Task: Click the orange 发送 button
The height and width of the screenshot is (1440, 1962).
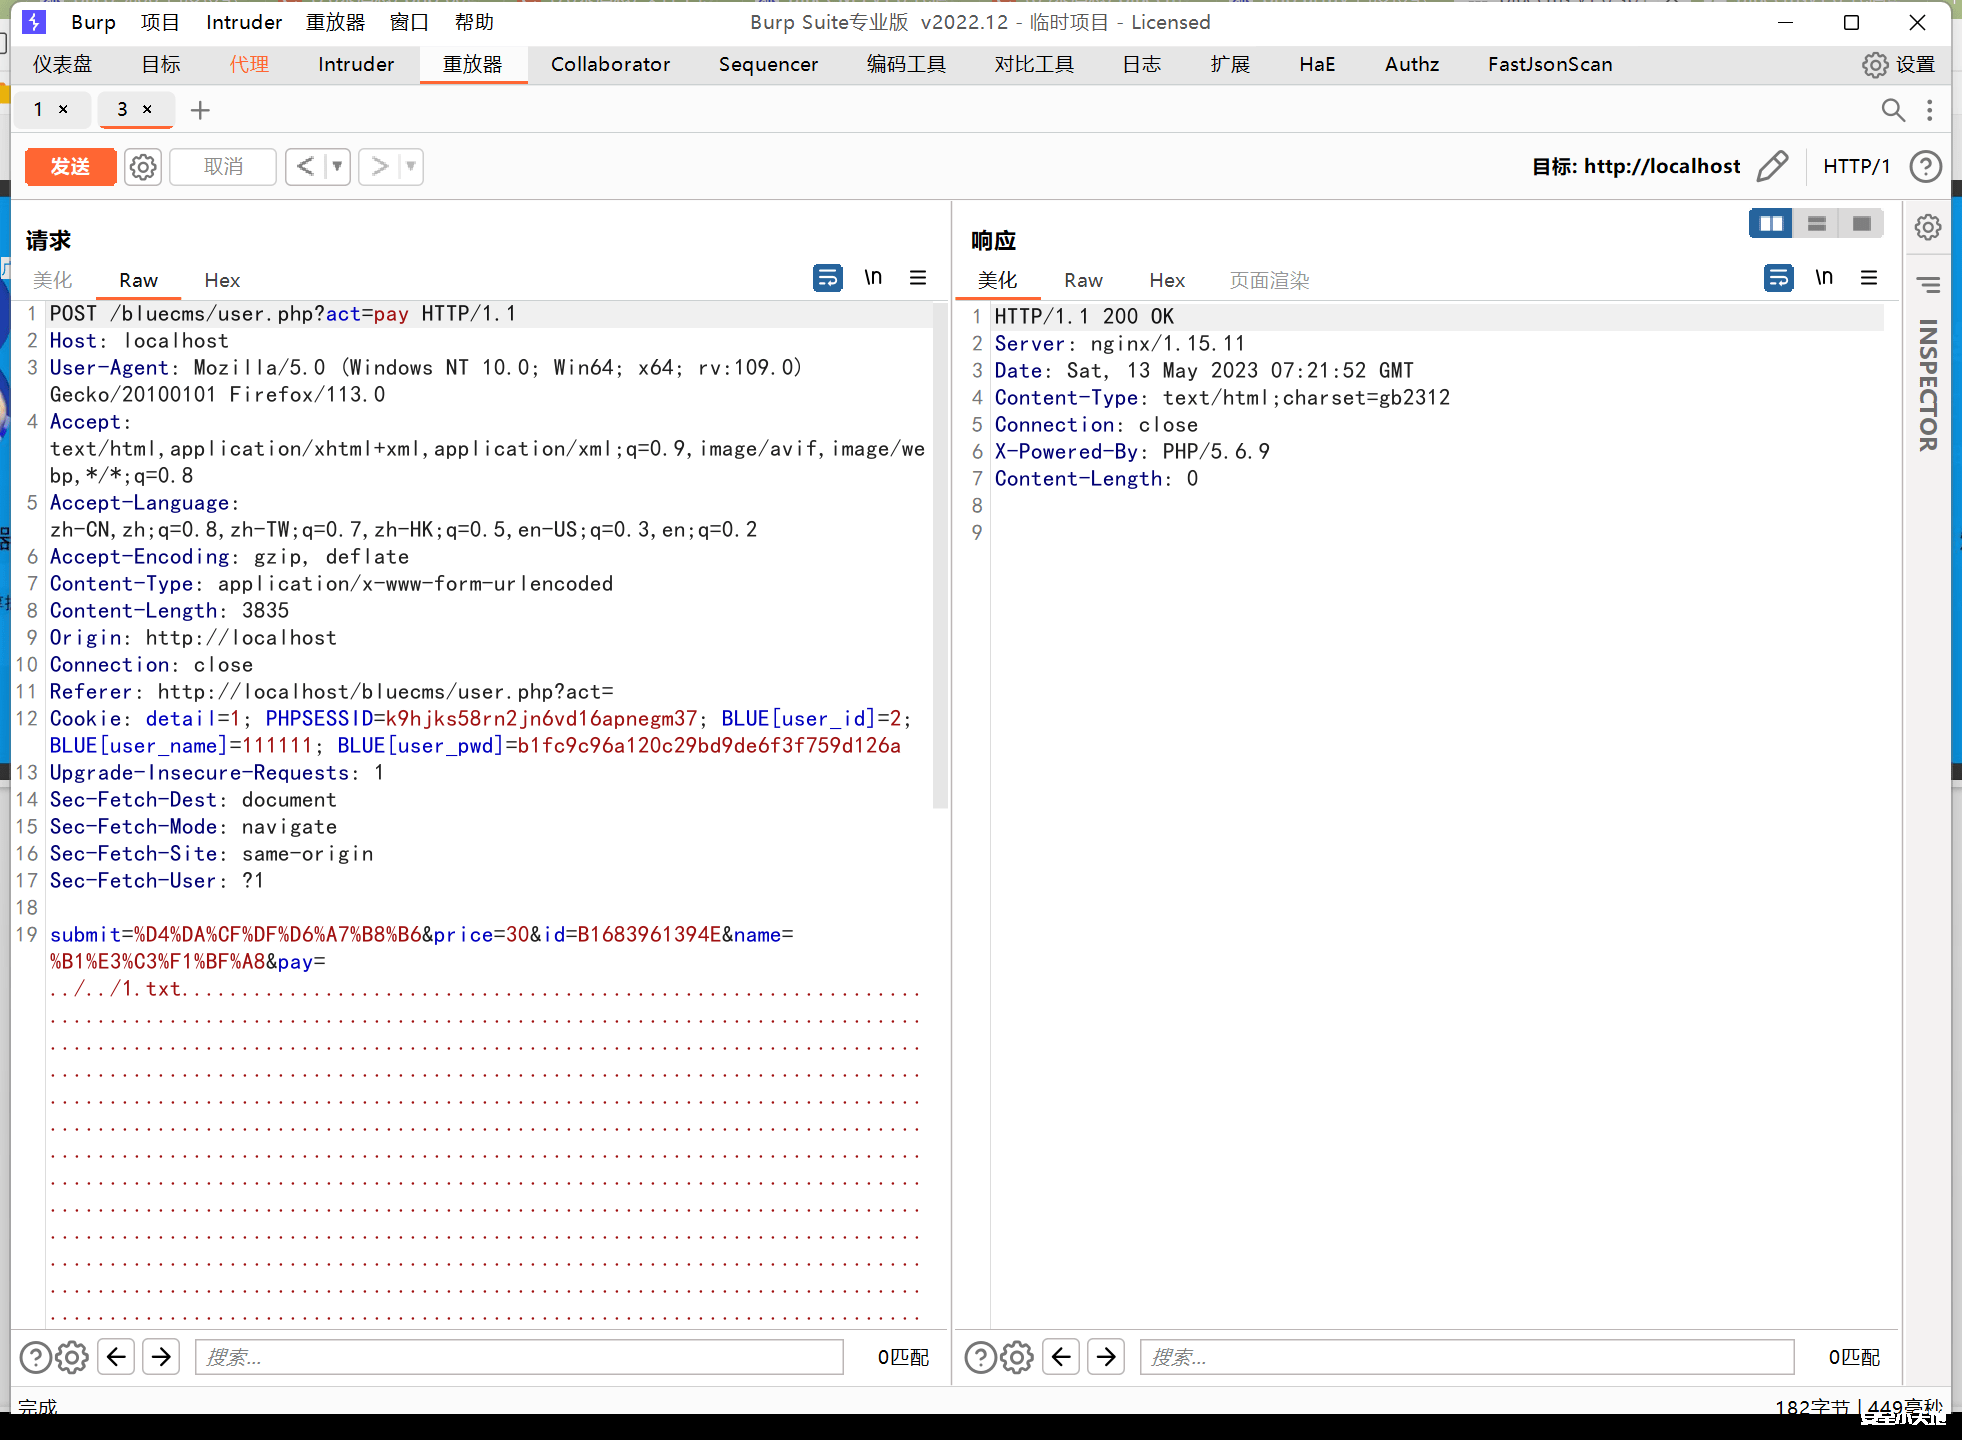Action: tap(70, 167)
